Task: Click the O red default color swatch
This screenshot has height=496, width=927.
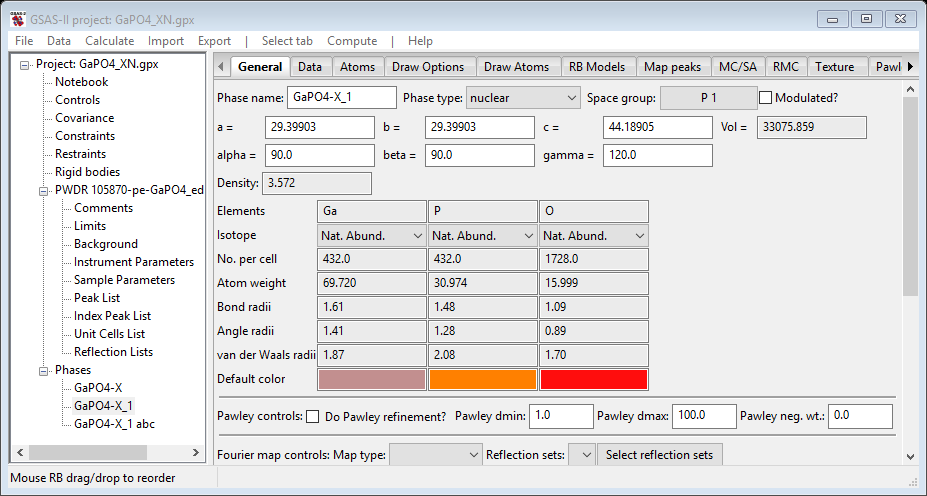Action: click(594, 380)
